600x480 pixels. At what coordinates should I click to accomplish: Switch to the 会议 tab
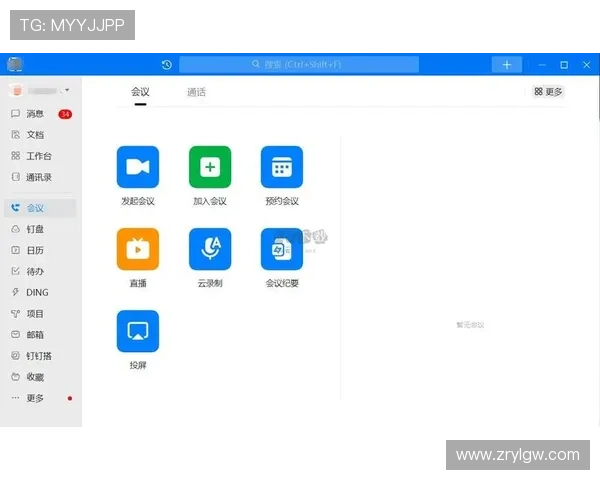click(140, 92)
